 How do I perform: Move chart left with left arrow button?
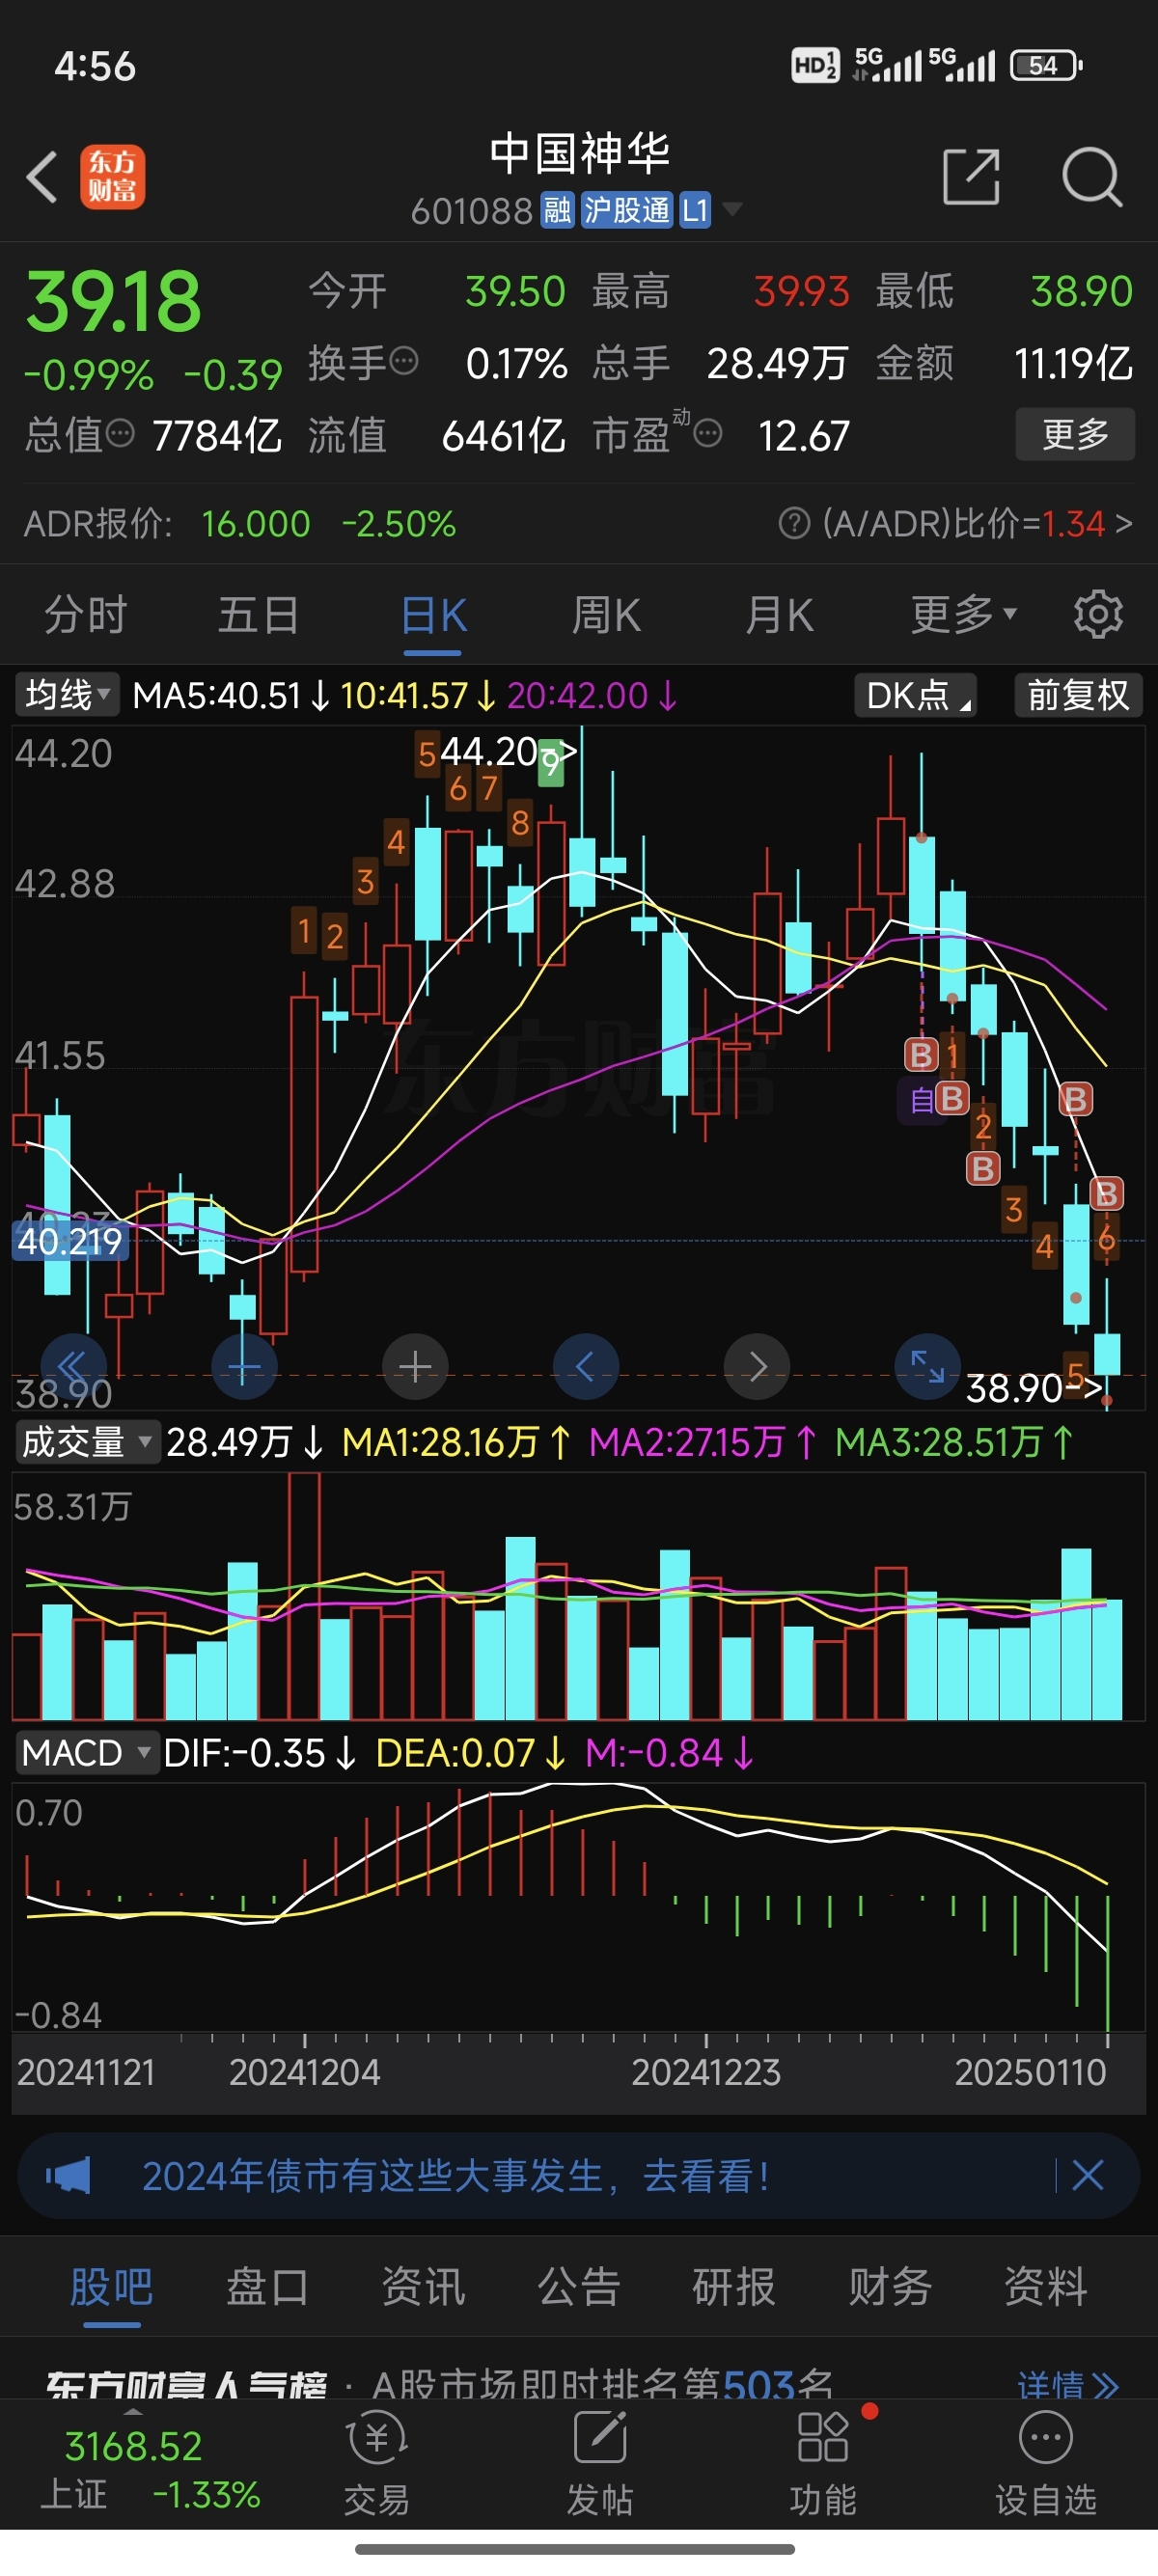coord(586,1366)
